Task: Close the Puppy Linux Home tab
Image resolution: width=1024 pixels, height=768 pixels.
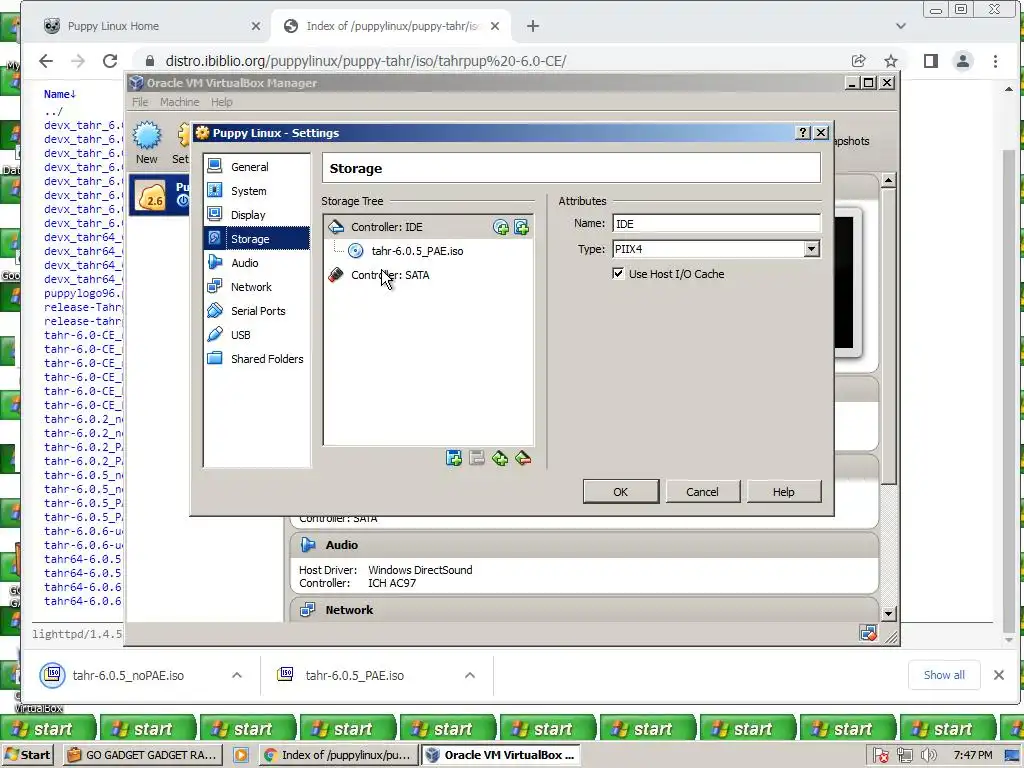Action: pos(255,26)
